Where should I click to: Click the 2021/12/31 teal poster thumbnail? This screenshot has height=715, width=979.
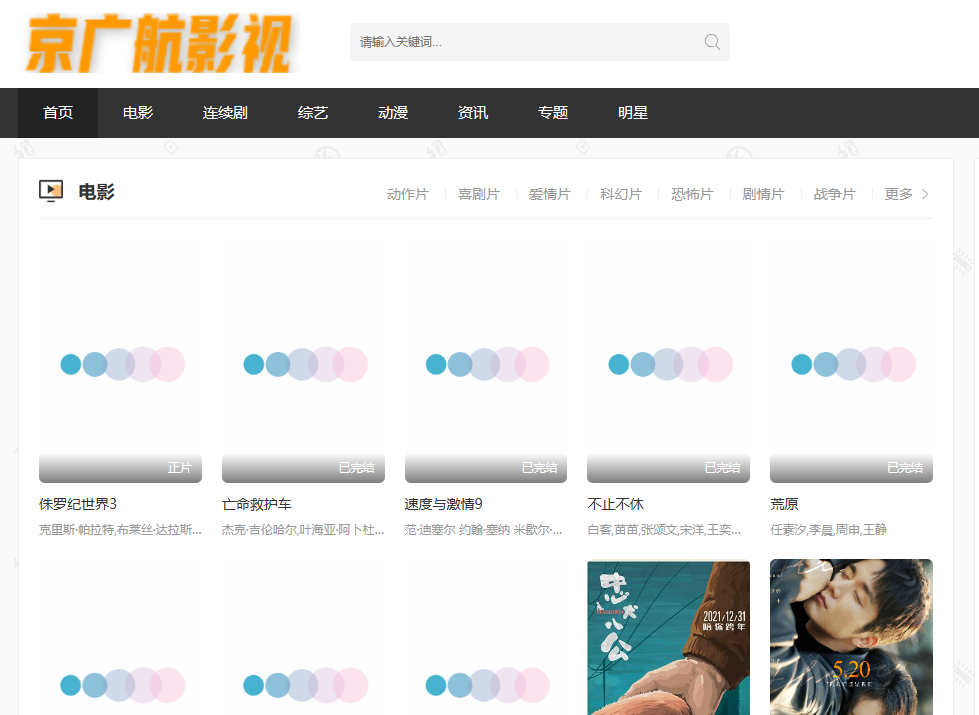(668, 637)
